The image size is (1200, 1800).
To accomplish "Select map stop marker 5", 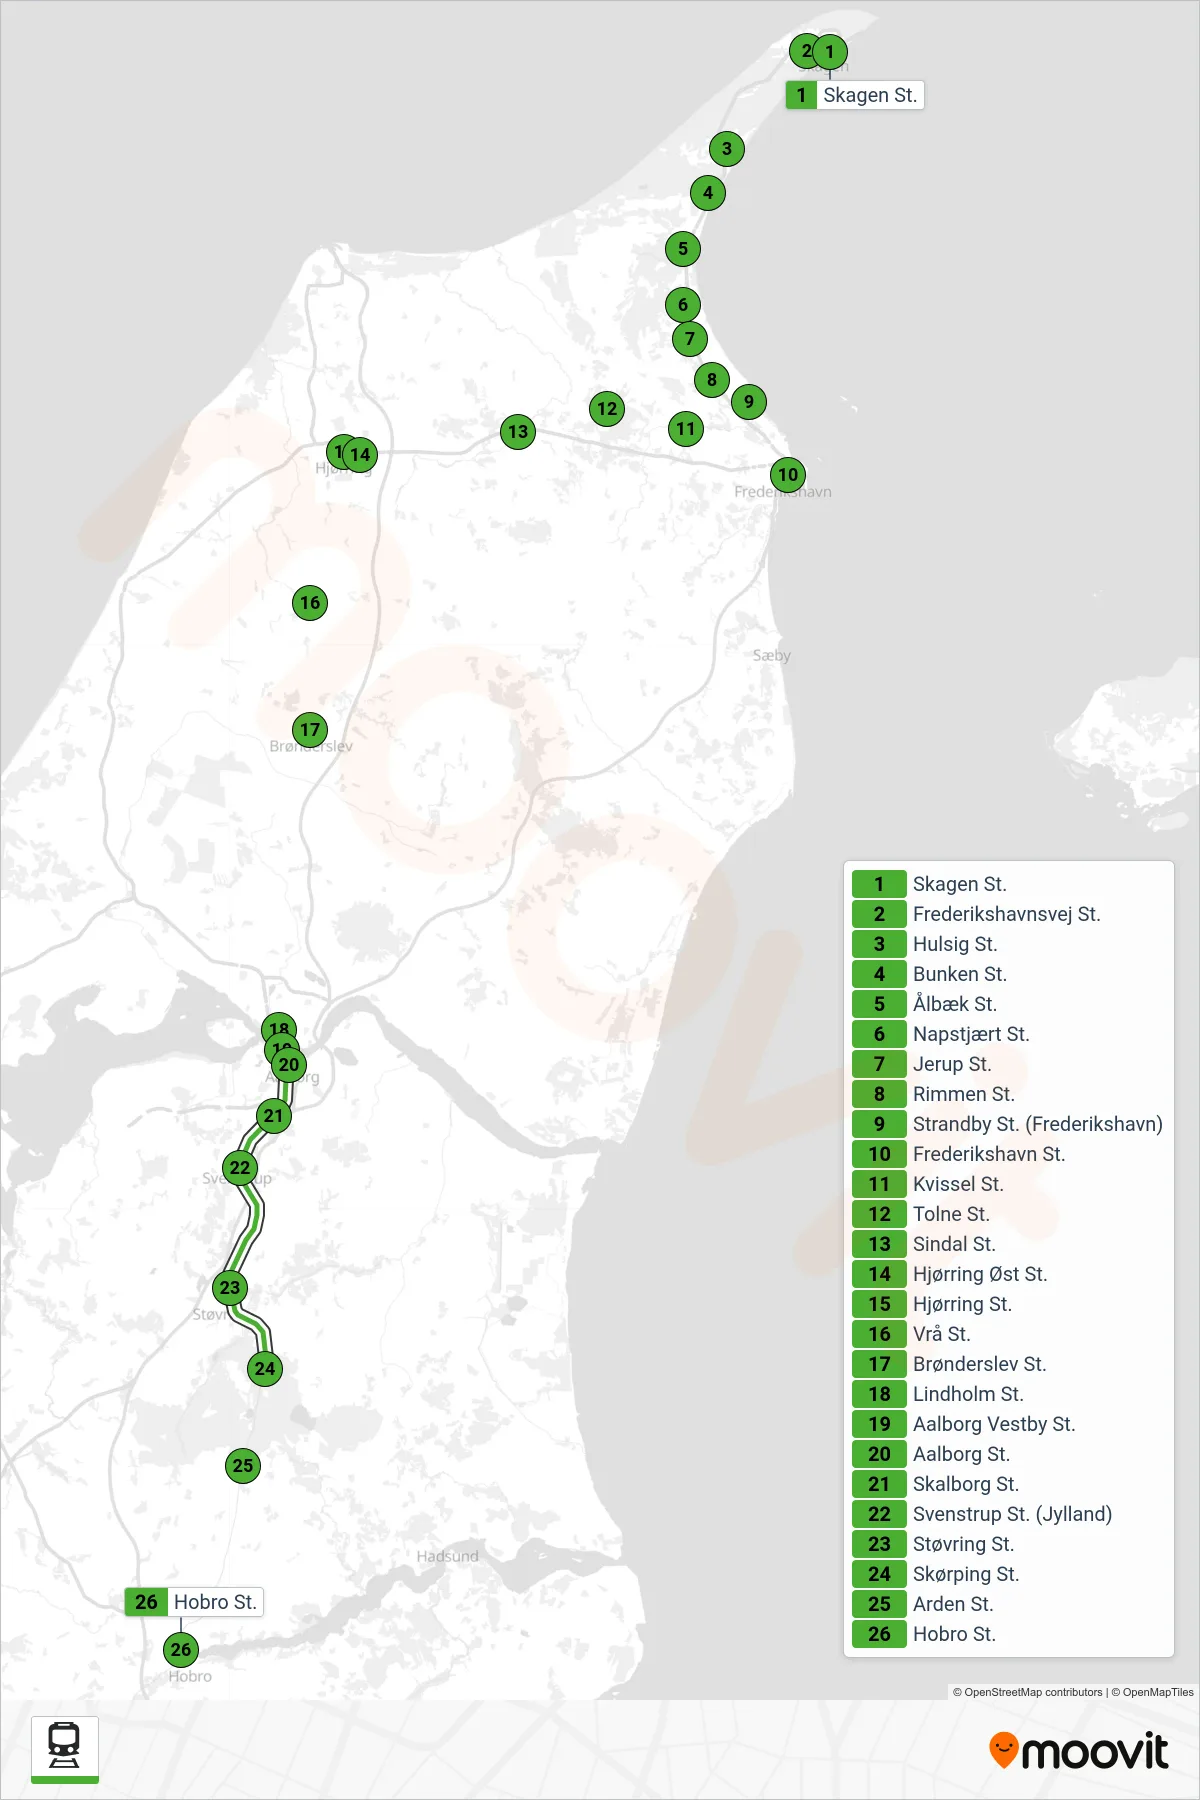I will click(x=683, y=249).
